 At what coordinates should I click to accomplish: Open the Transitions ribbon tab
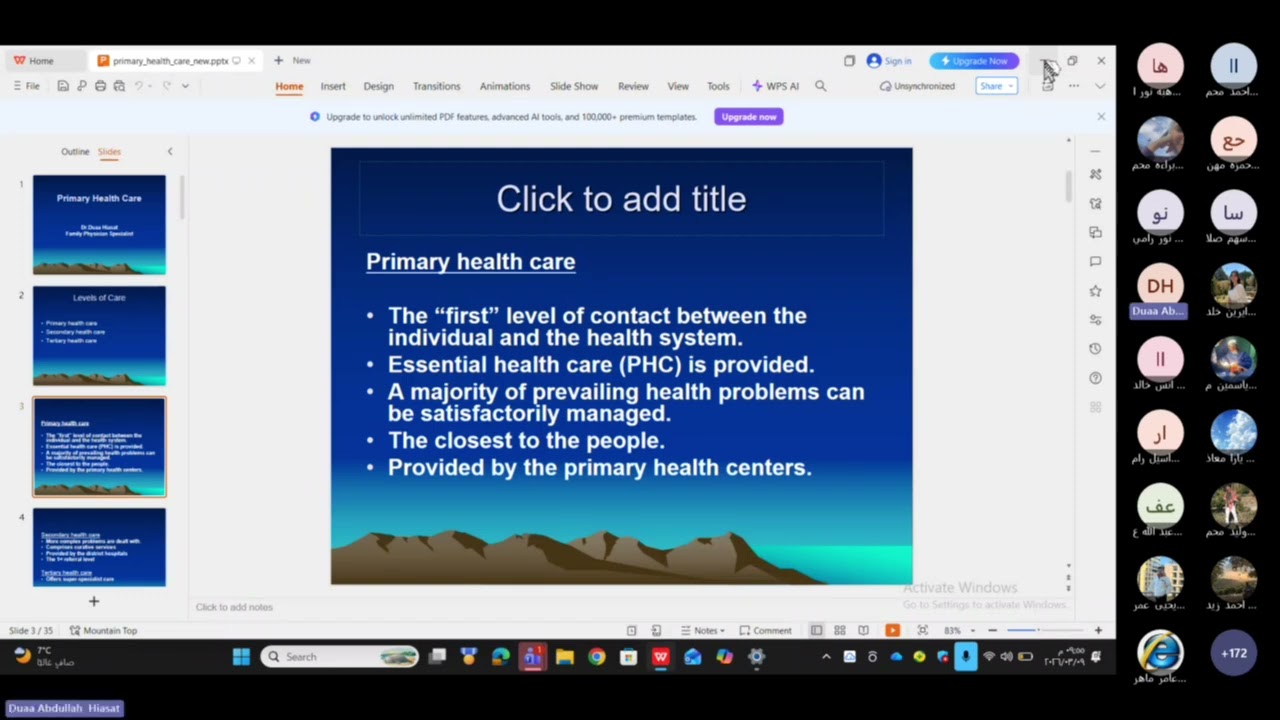point(436,86)
